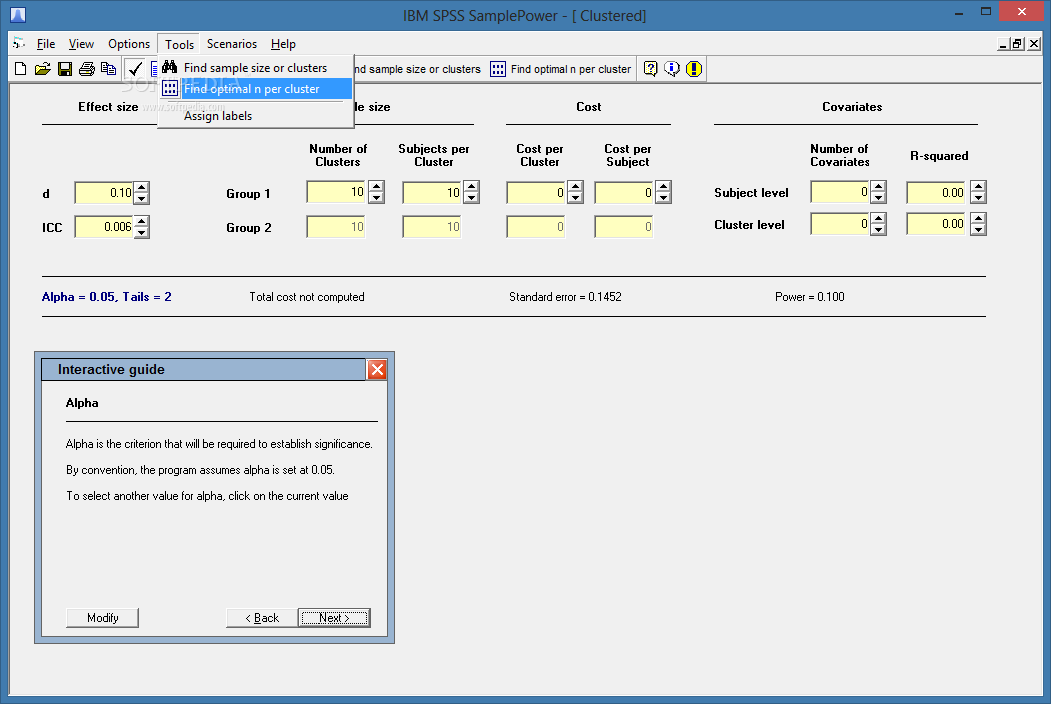Image resolution: width=1051 pixels, height=704 pixels.
Task: Click the copy icon in the toolbar
Action: tap(108, 69)
